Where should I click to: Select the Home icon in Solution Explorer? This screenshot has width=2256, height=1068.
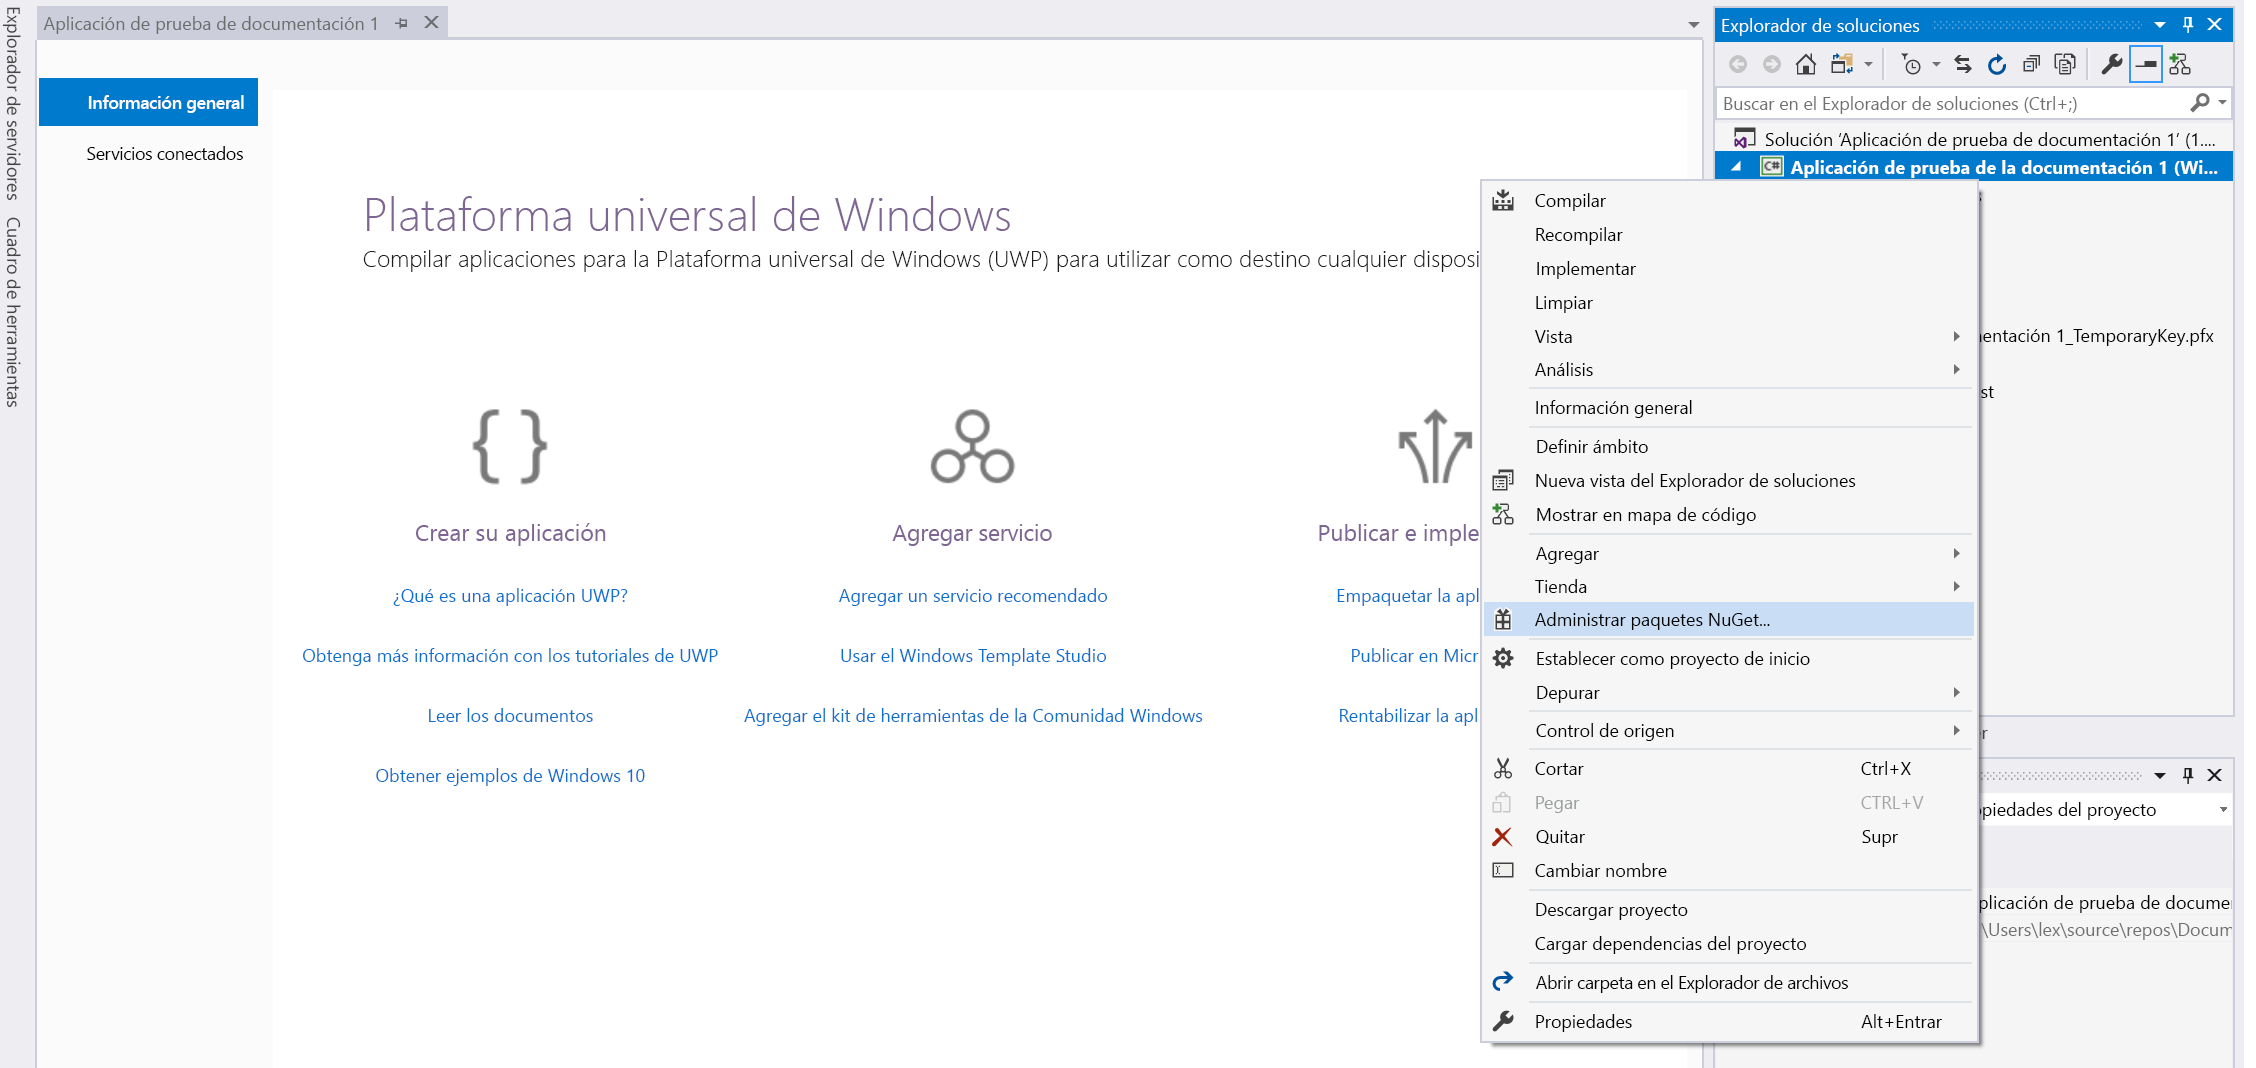pos(1806,63)
